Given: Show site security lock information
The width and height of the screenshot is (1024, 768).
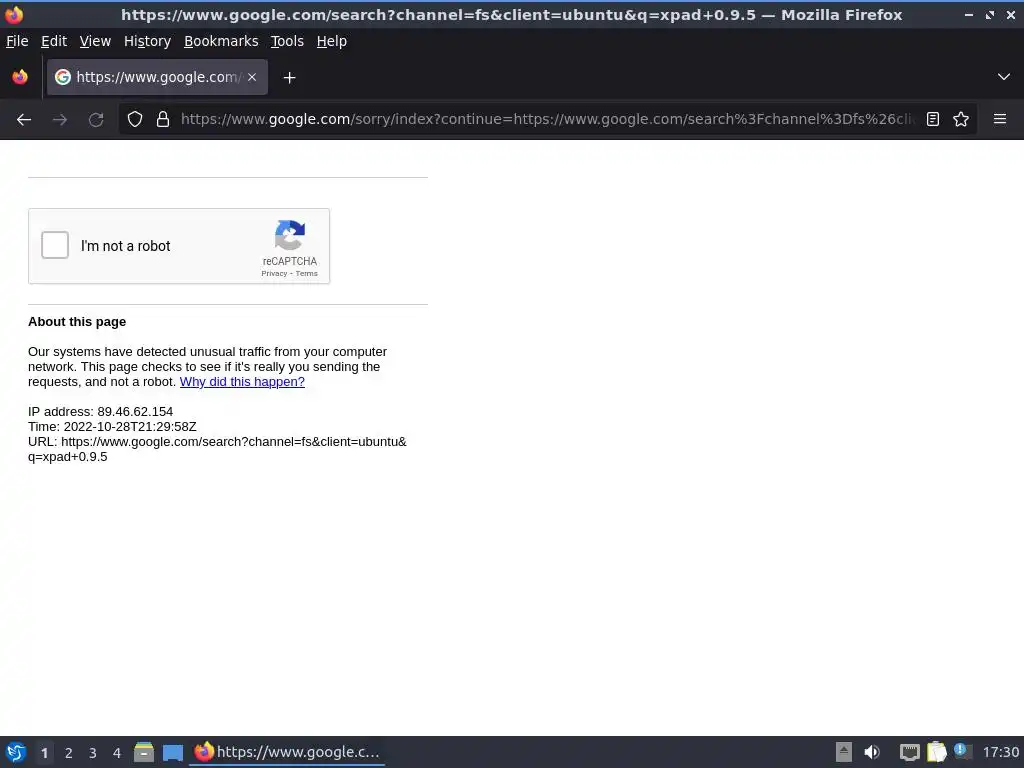Looking at the screenshot, I should tap(163, 120).
